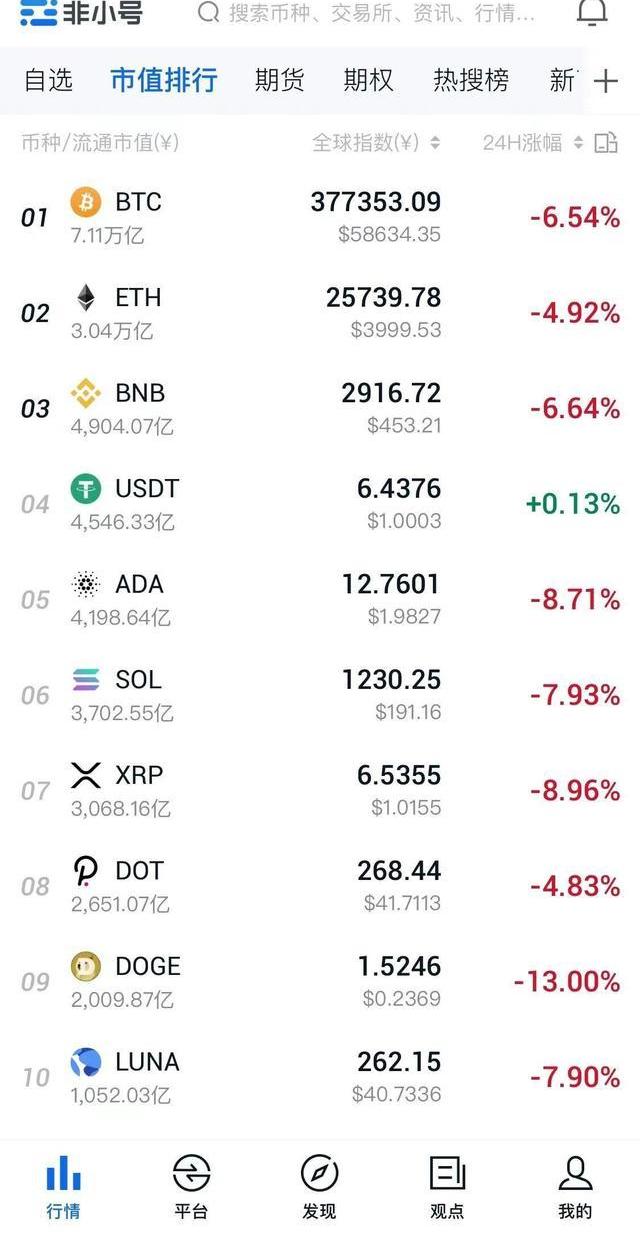Switch to the 期货 futures tab
640x1243 pixels.
(x=279, y=80)
